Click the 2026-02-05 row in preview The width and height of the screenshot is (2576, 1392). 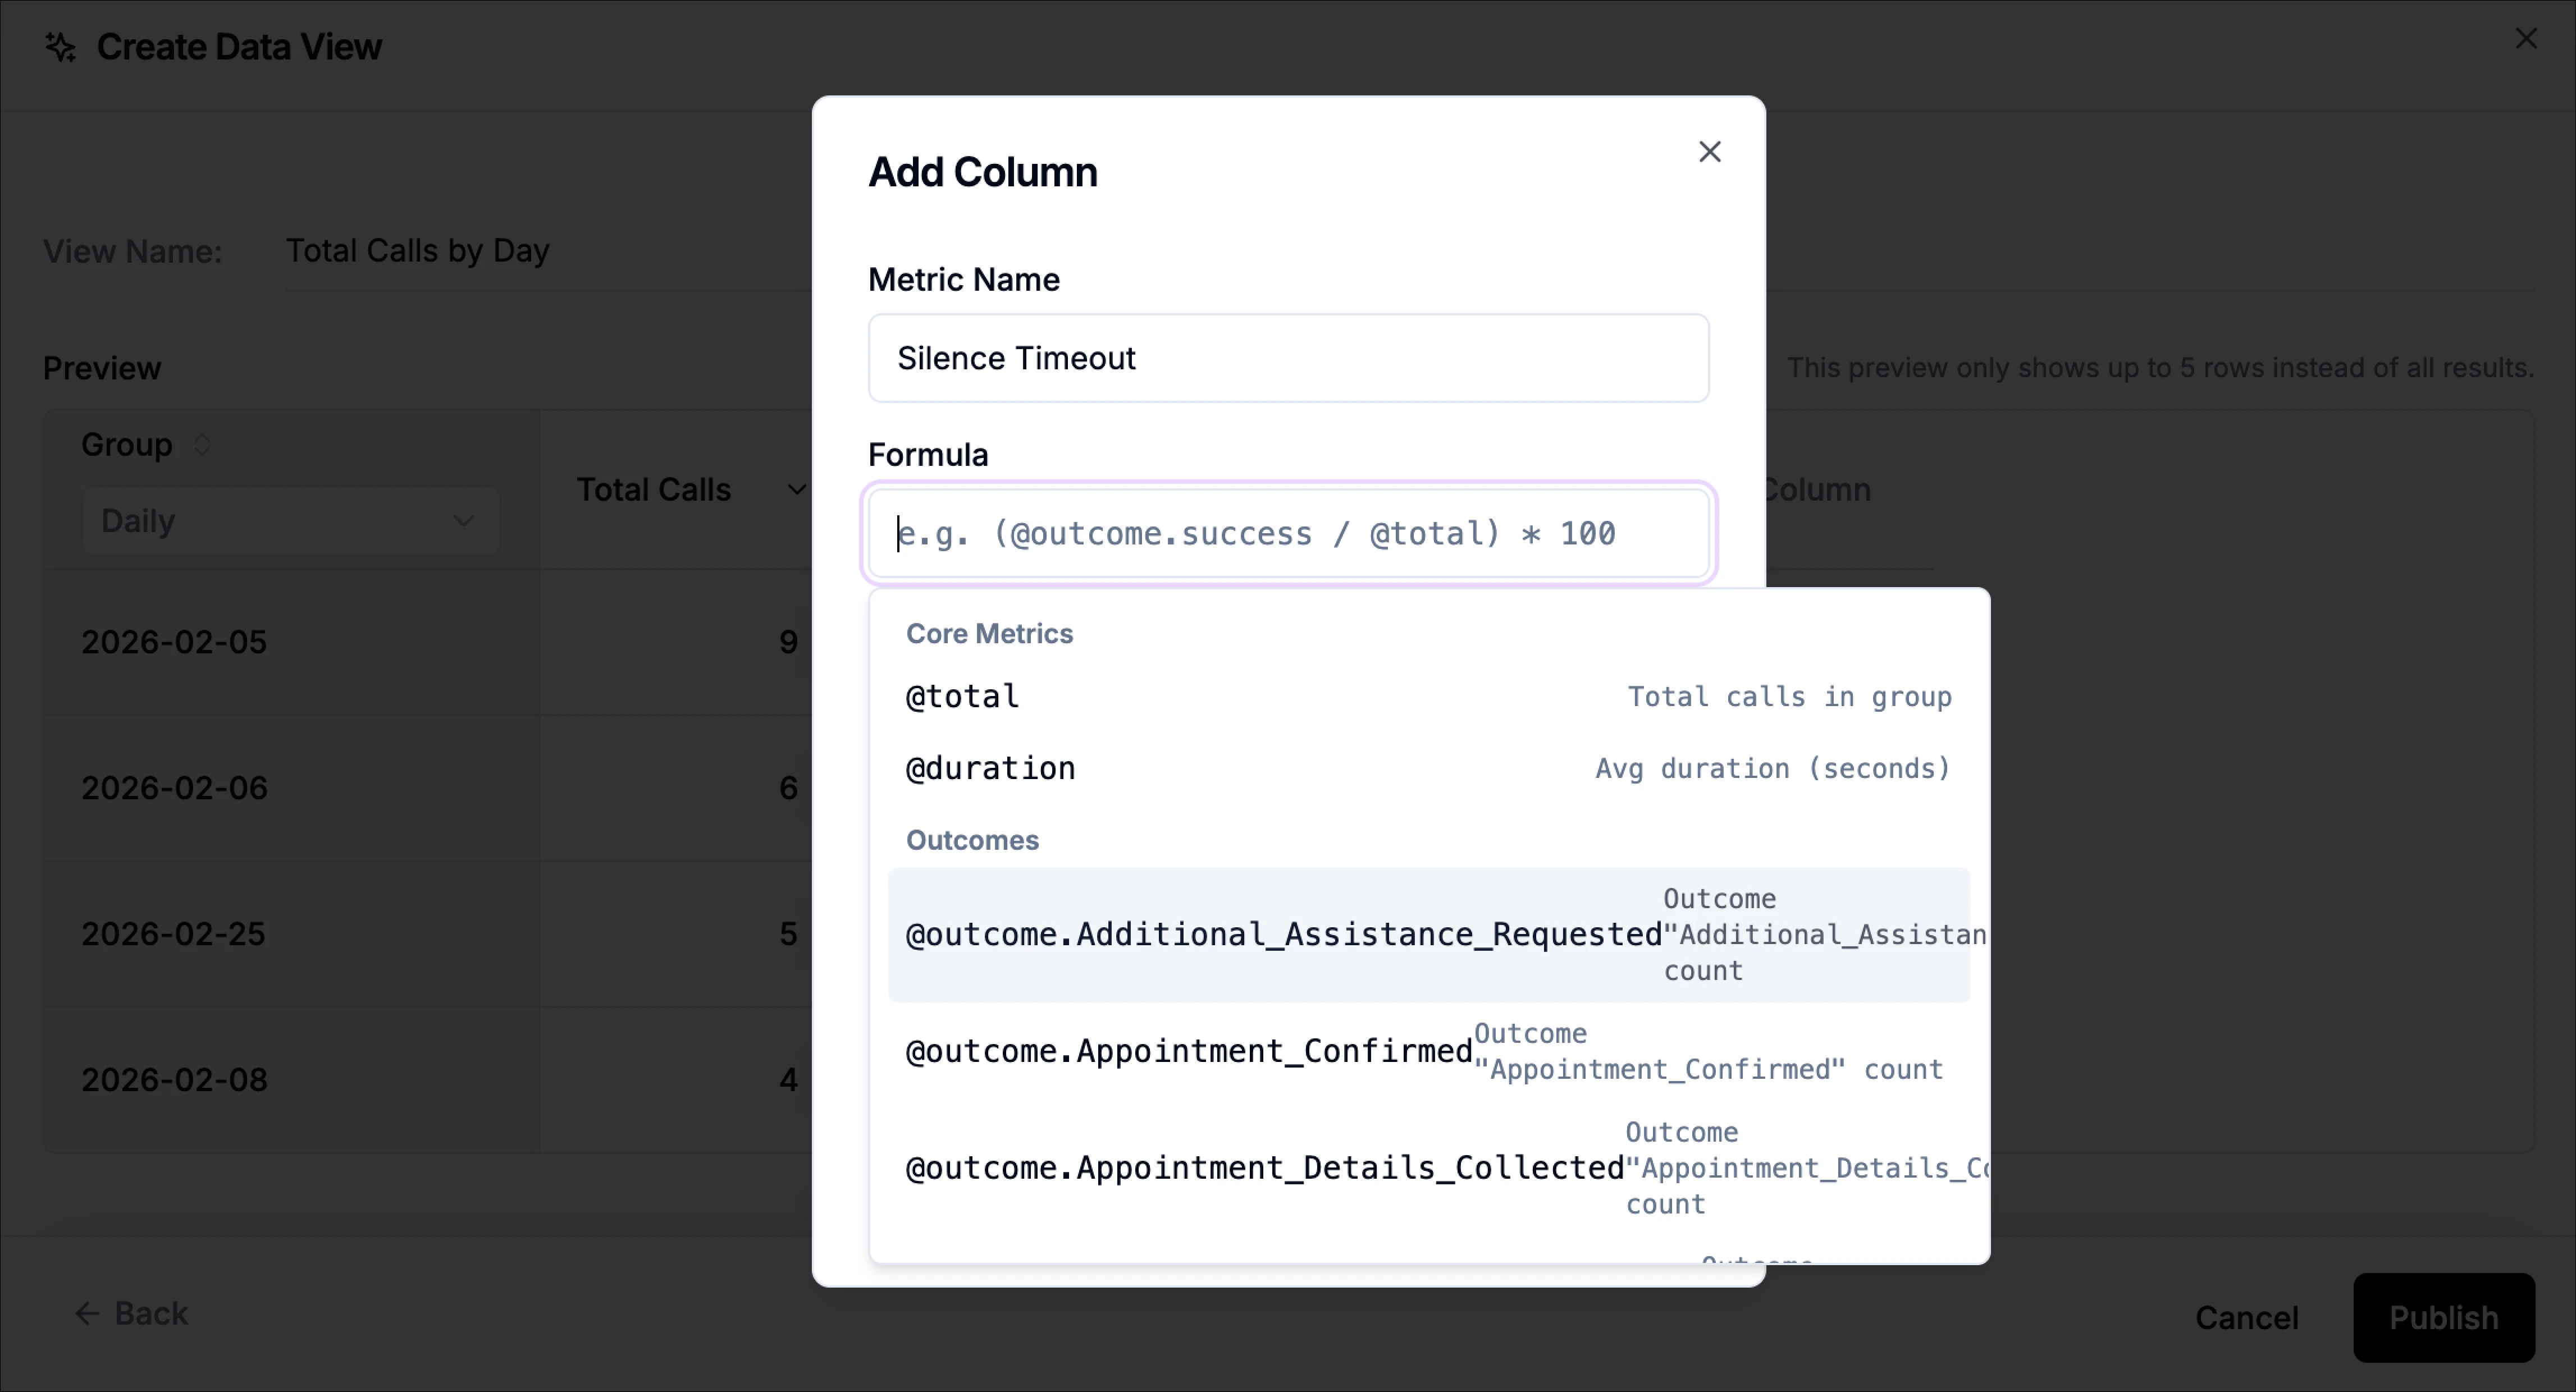coord(174,642)
